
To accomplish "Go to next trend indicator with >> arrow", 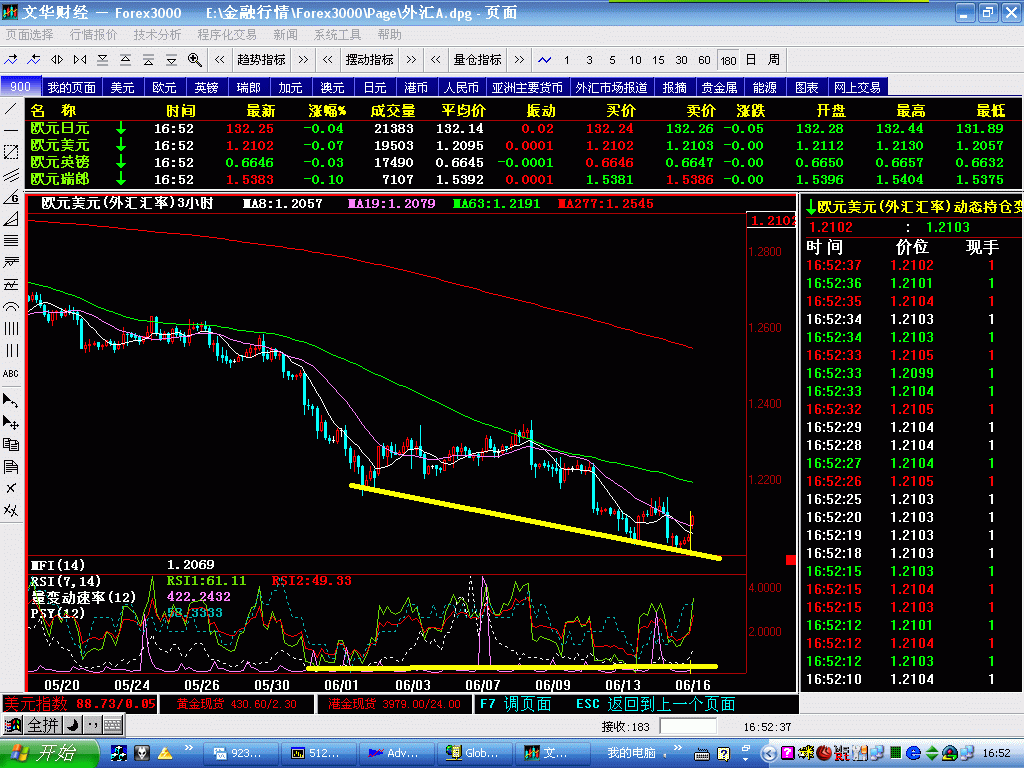I will click(x=303, y=60).
